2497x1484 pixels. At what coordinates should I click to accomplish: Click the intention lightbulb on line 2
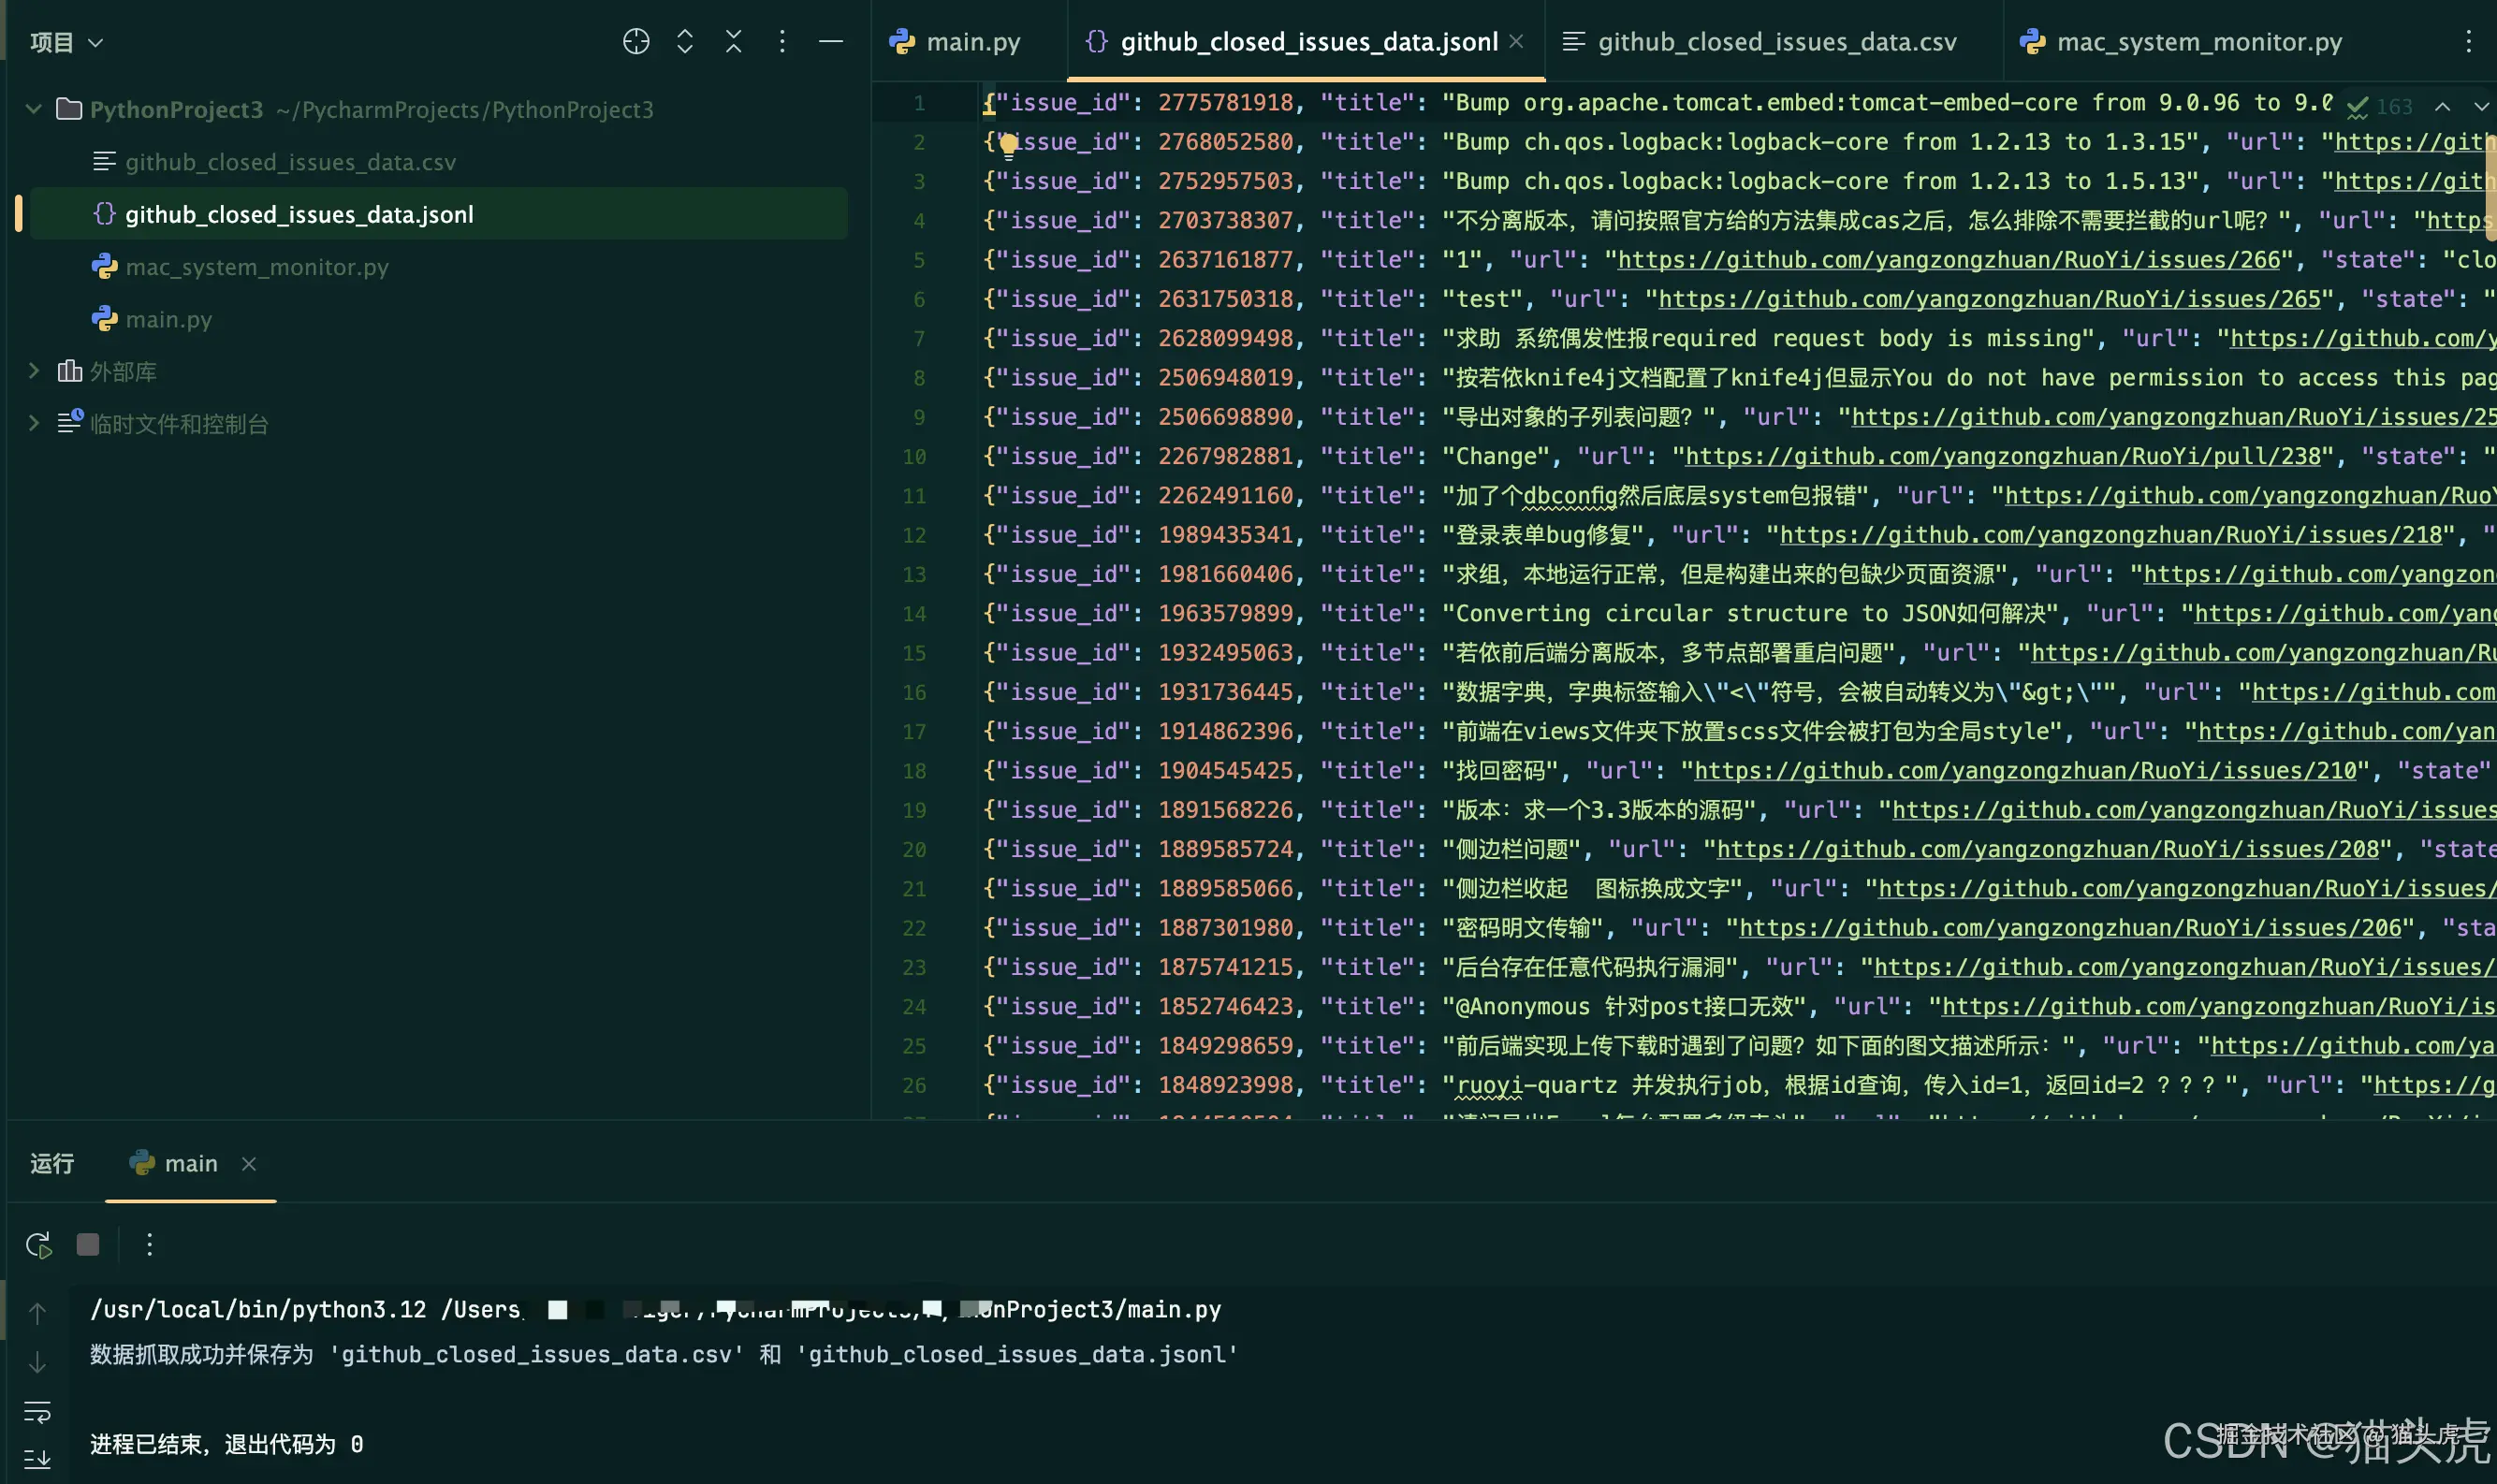1008,145
